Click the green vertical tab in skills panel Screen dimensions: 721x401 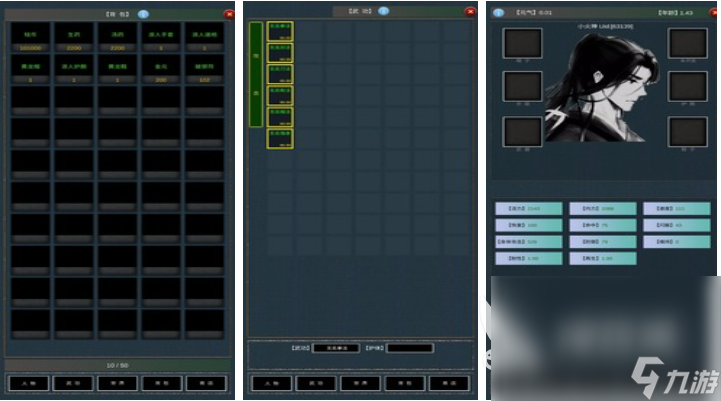256,74
